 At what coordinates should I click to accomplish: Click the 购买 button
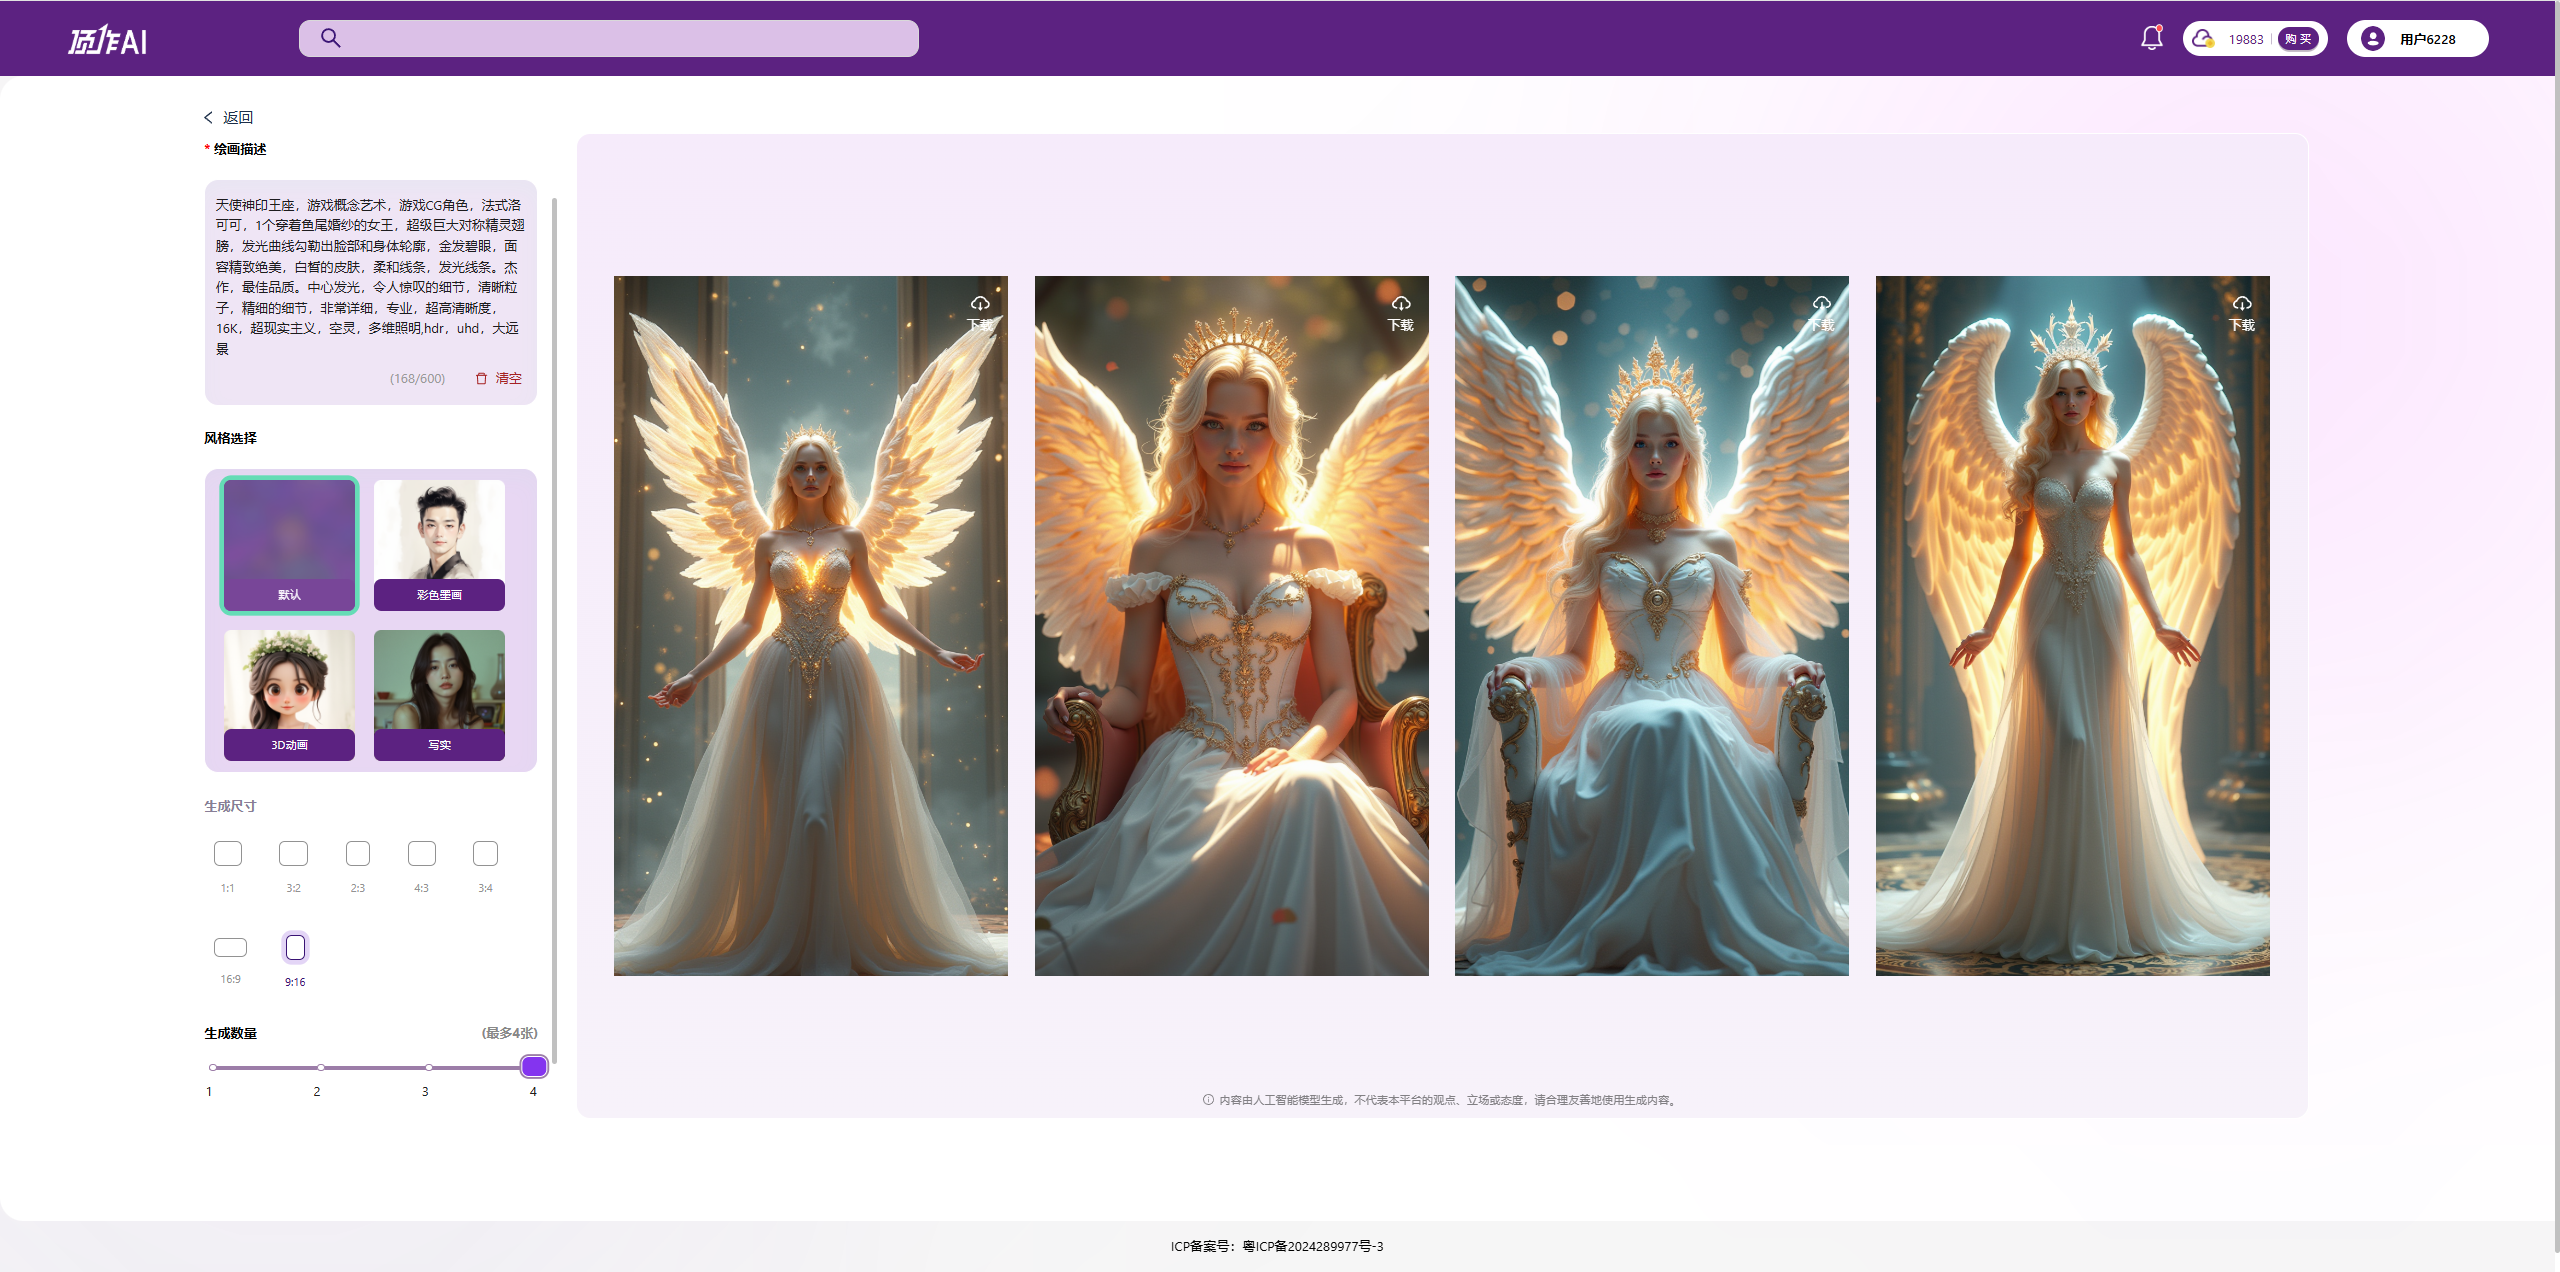2298,39
